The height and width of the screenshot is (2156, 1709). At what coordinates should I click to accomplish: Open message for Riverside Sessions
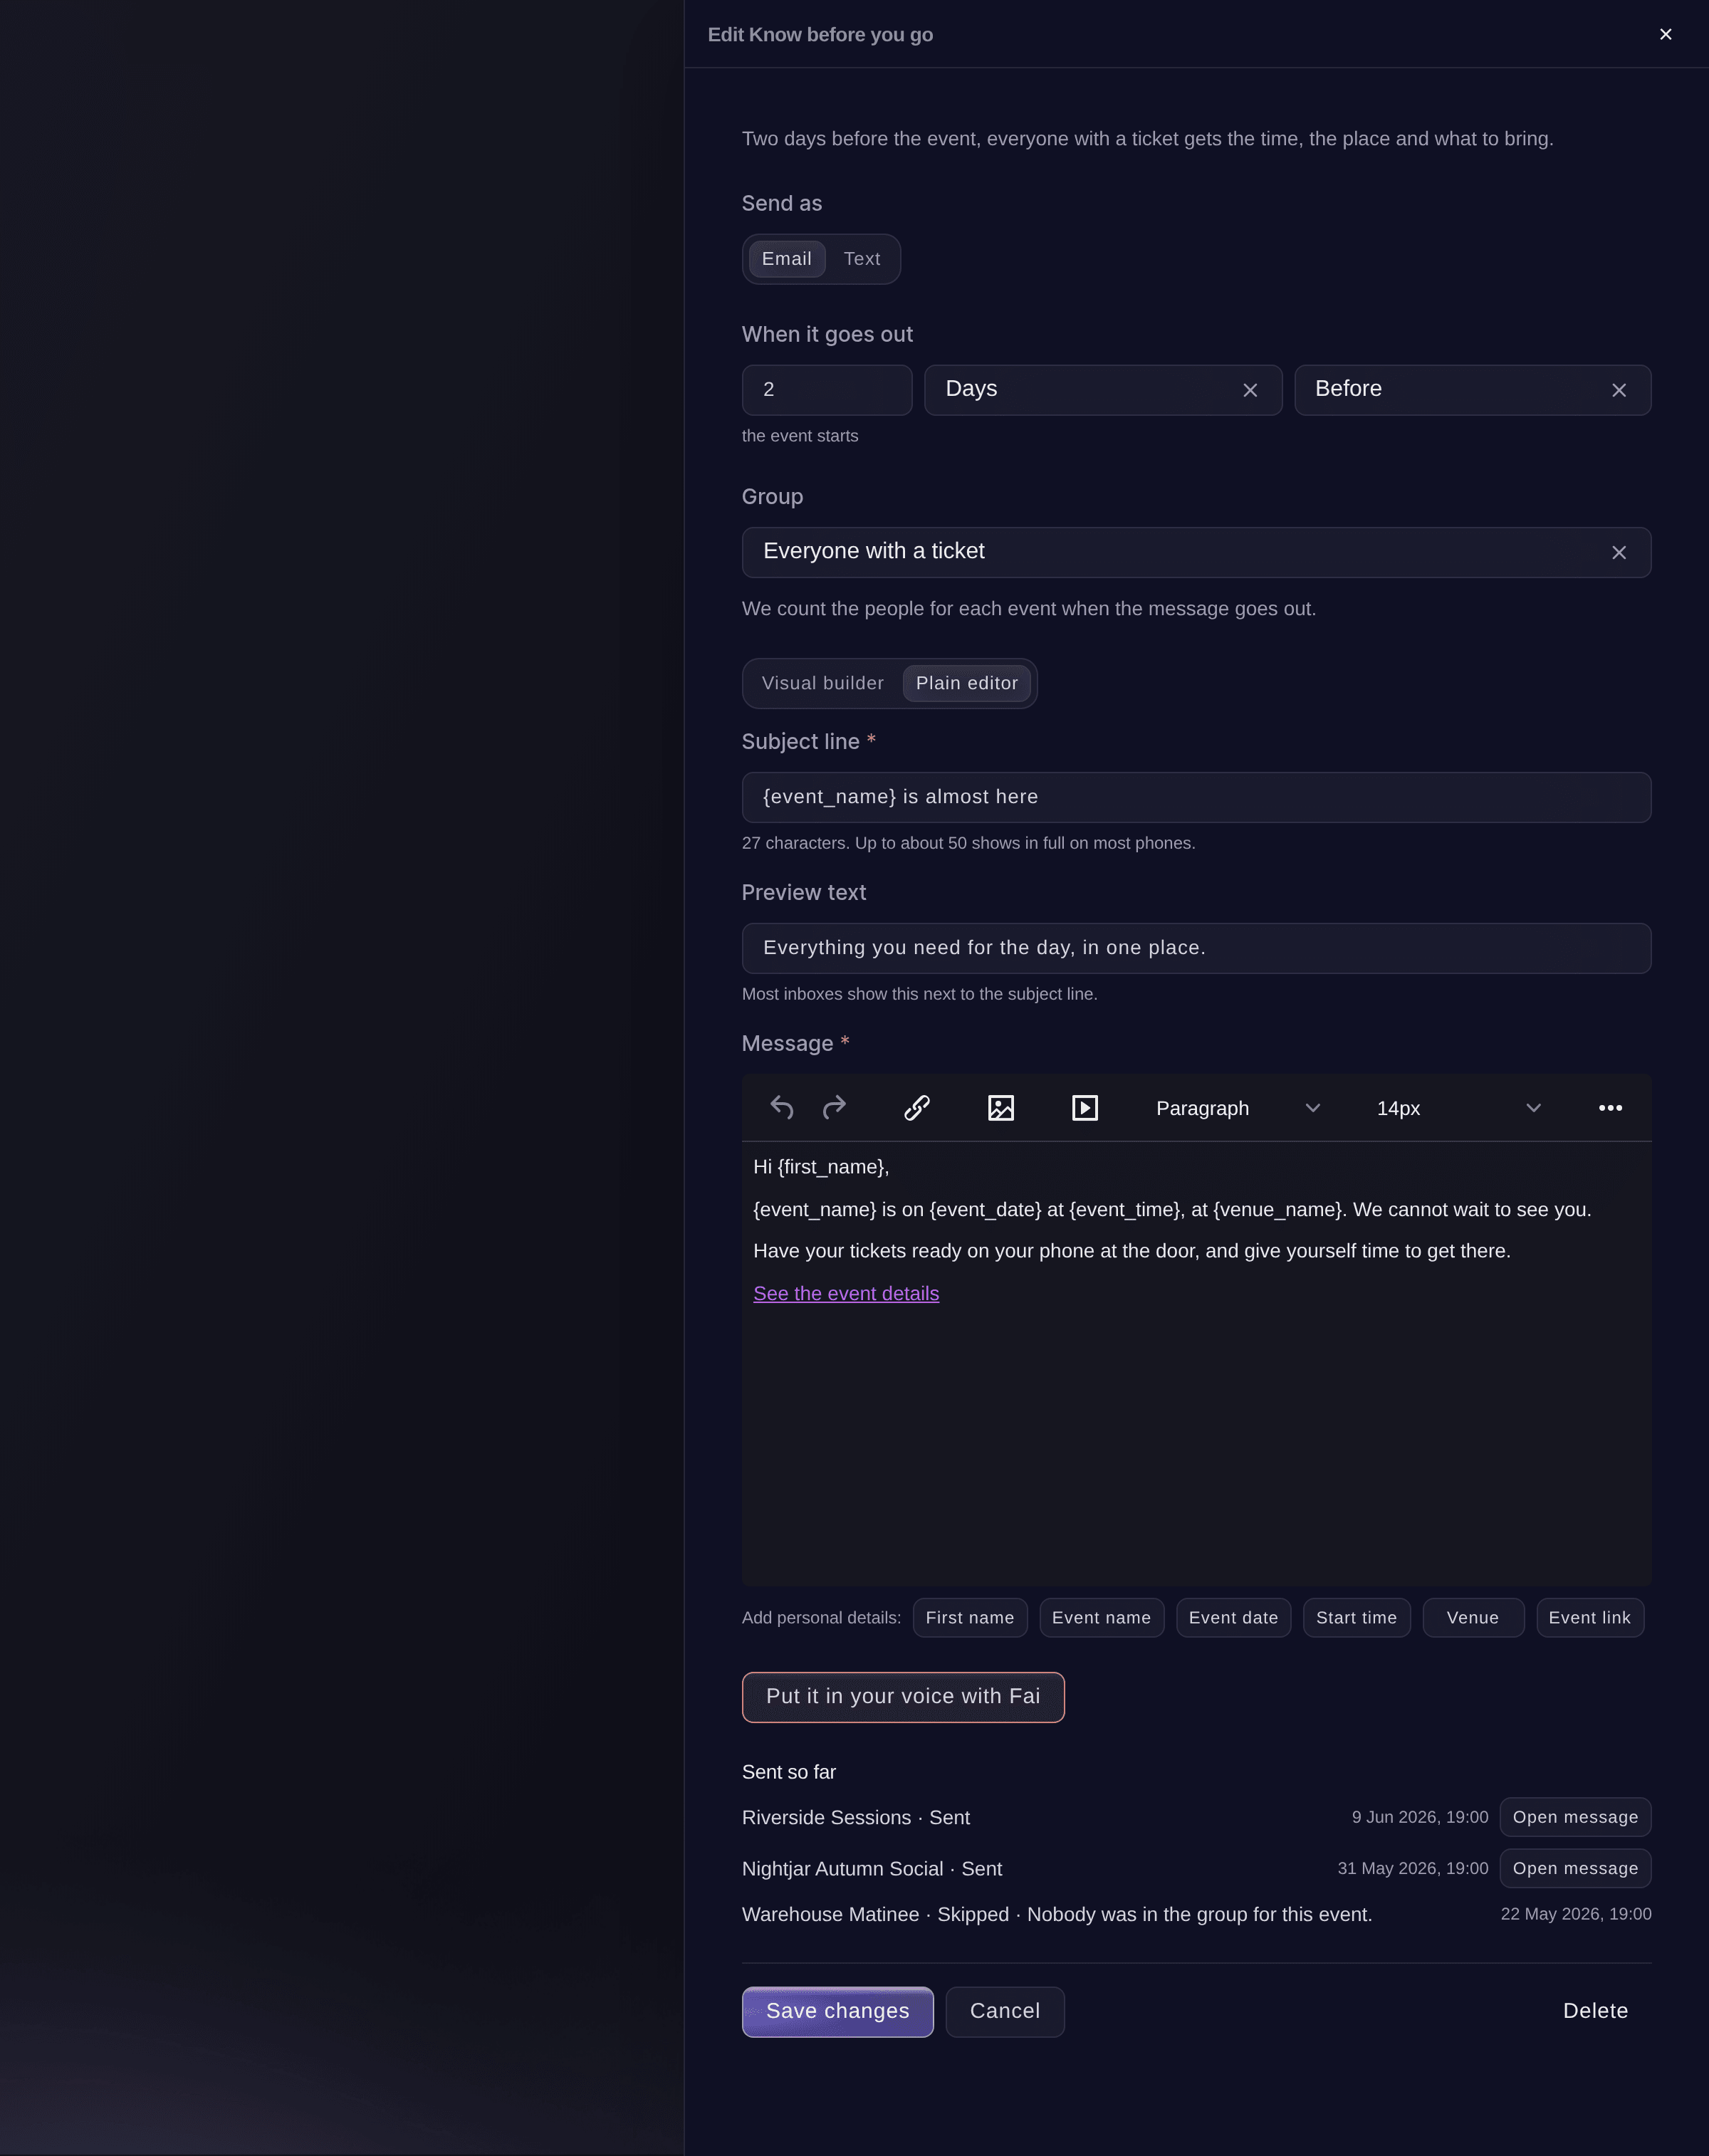[x=1575, y=1817]
